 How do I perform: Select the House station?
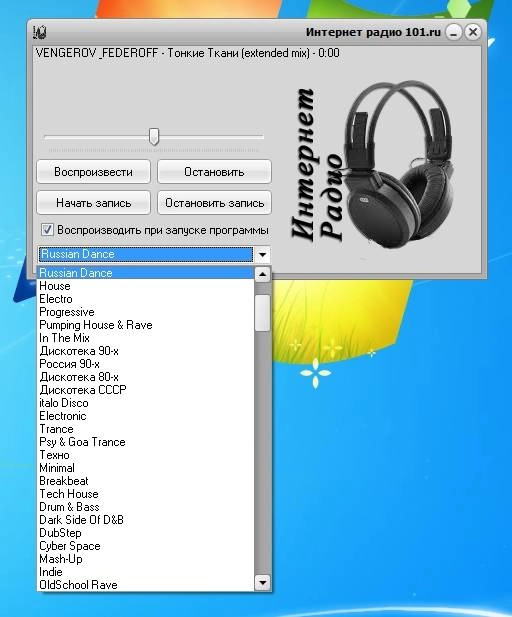146,286
